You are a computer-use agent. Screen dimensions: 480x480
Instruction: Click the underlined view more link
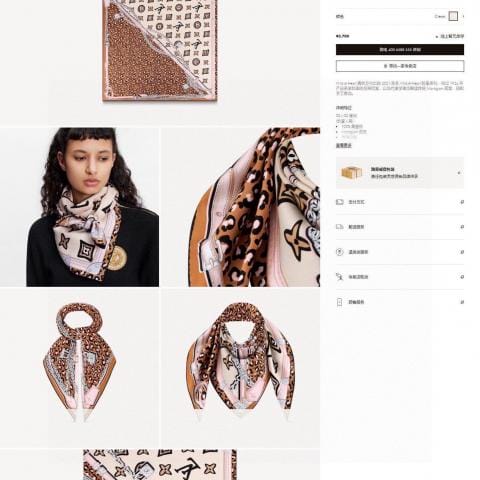[x=344, y=146]
